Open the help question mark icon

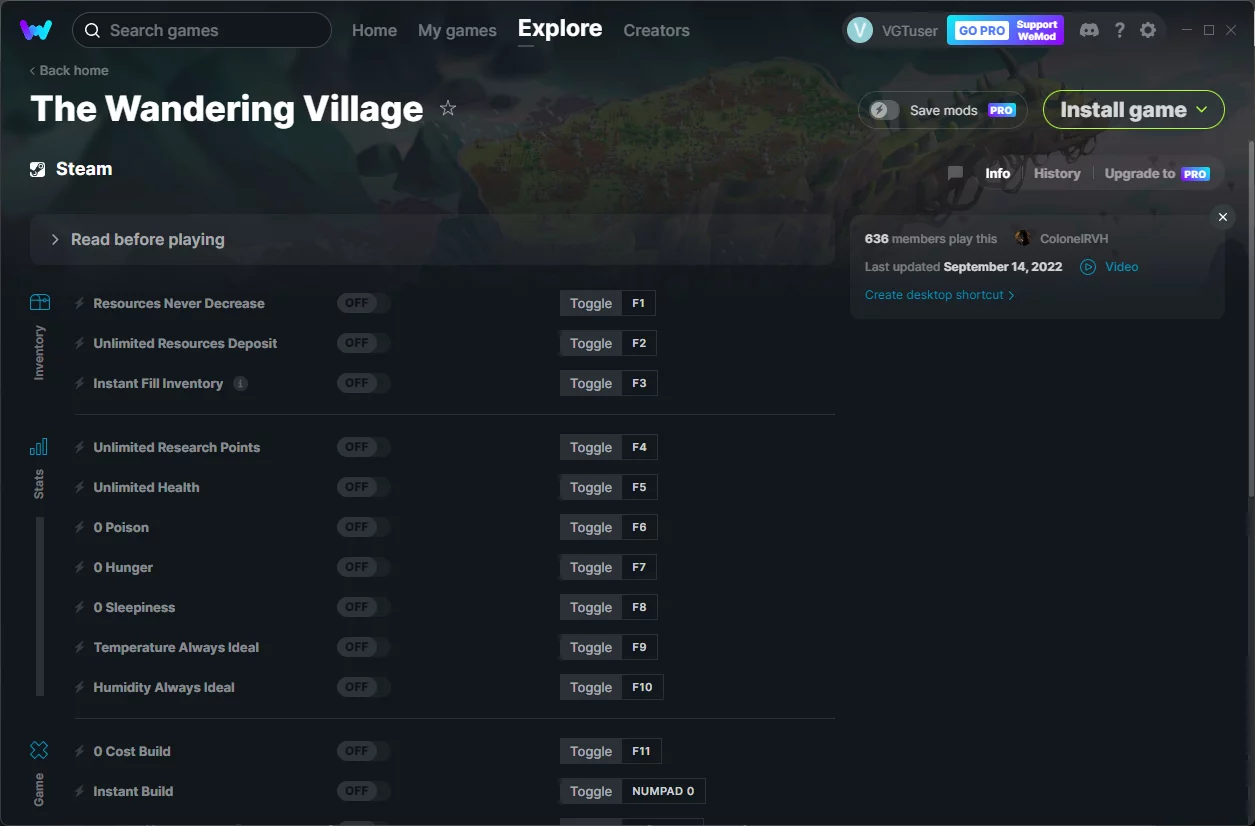[1119, 30]
